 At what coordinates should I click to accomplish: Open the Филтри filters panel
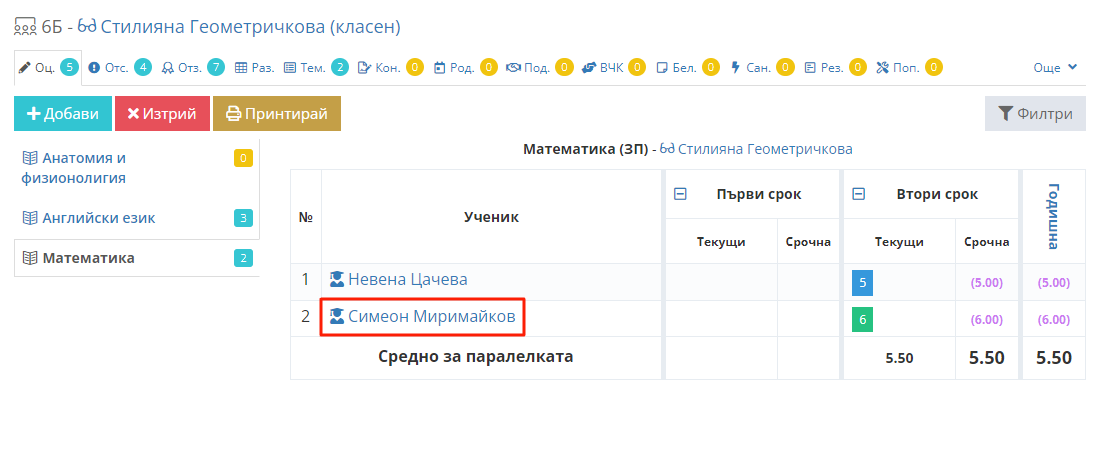1035,114
